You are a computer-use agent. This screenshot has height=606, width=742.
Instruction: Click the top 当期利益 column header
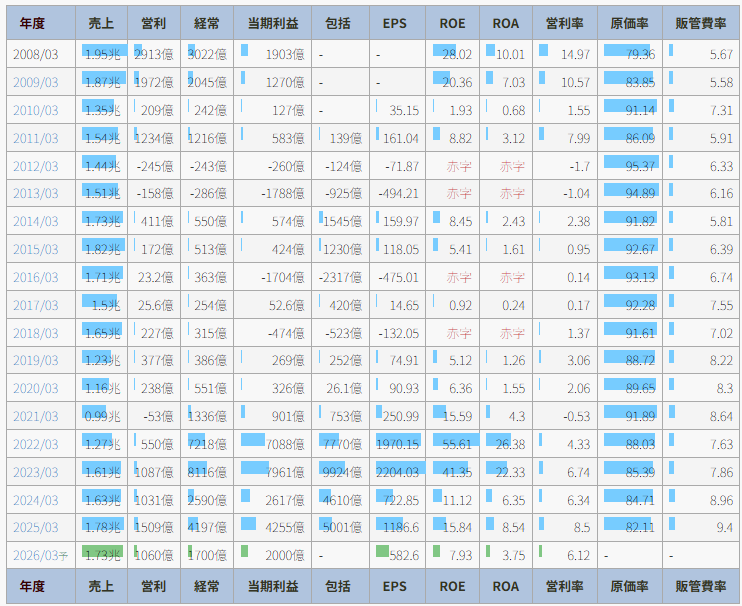tap(272, 23)
